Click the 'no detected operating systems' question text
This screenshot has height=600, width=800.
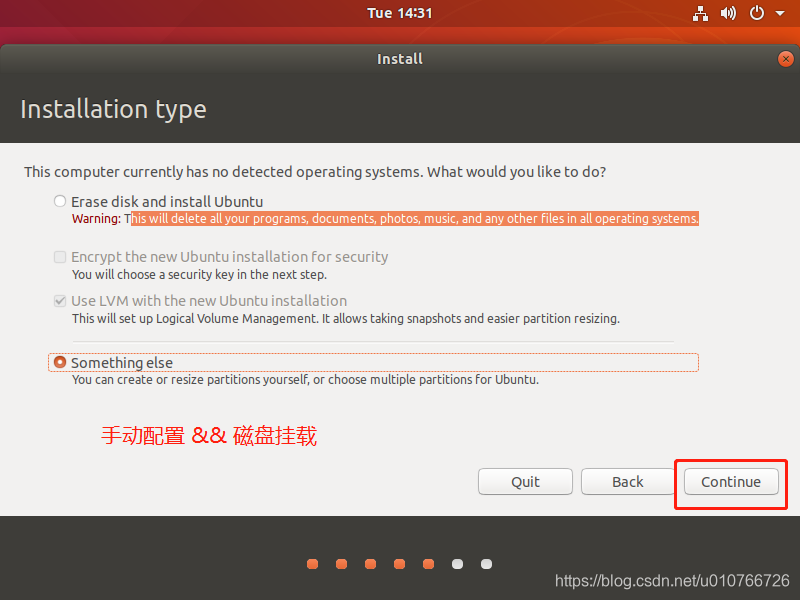click(315, 172)
